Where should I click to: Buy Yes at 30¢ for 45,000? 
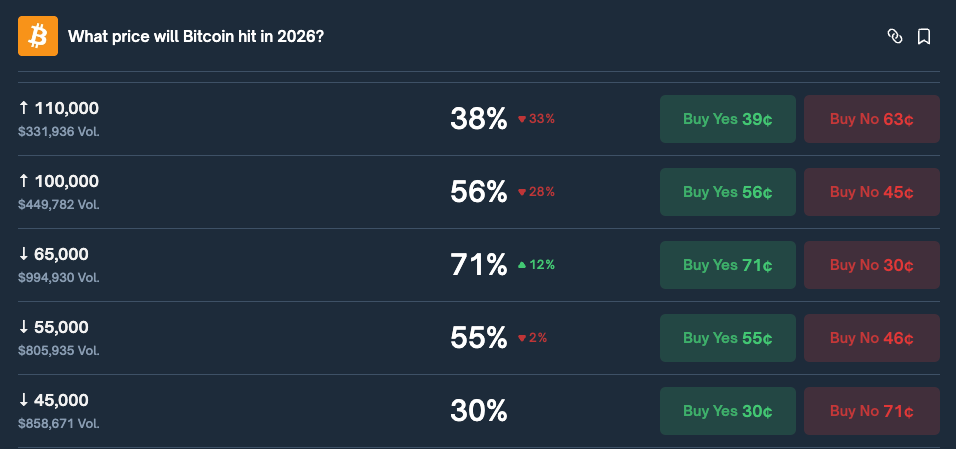pyautogui.click(x=727, y=411)
